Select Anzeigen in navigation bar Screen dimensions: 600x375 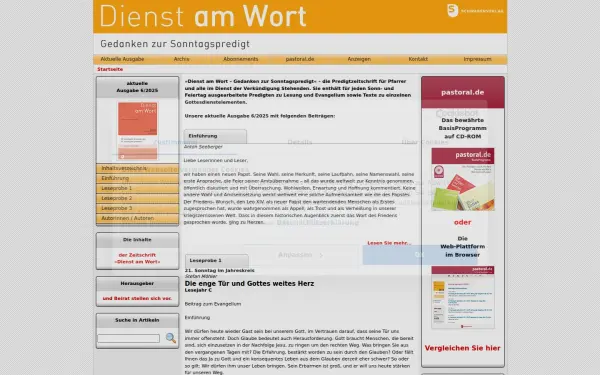click(x=359, y=59)
